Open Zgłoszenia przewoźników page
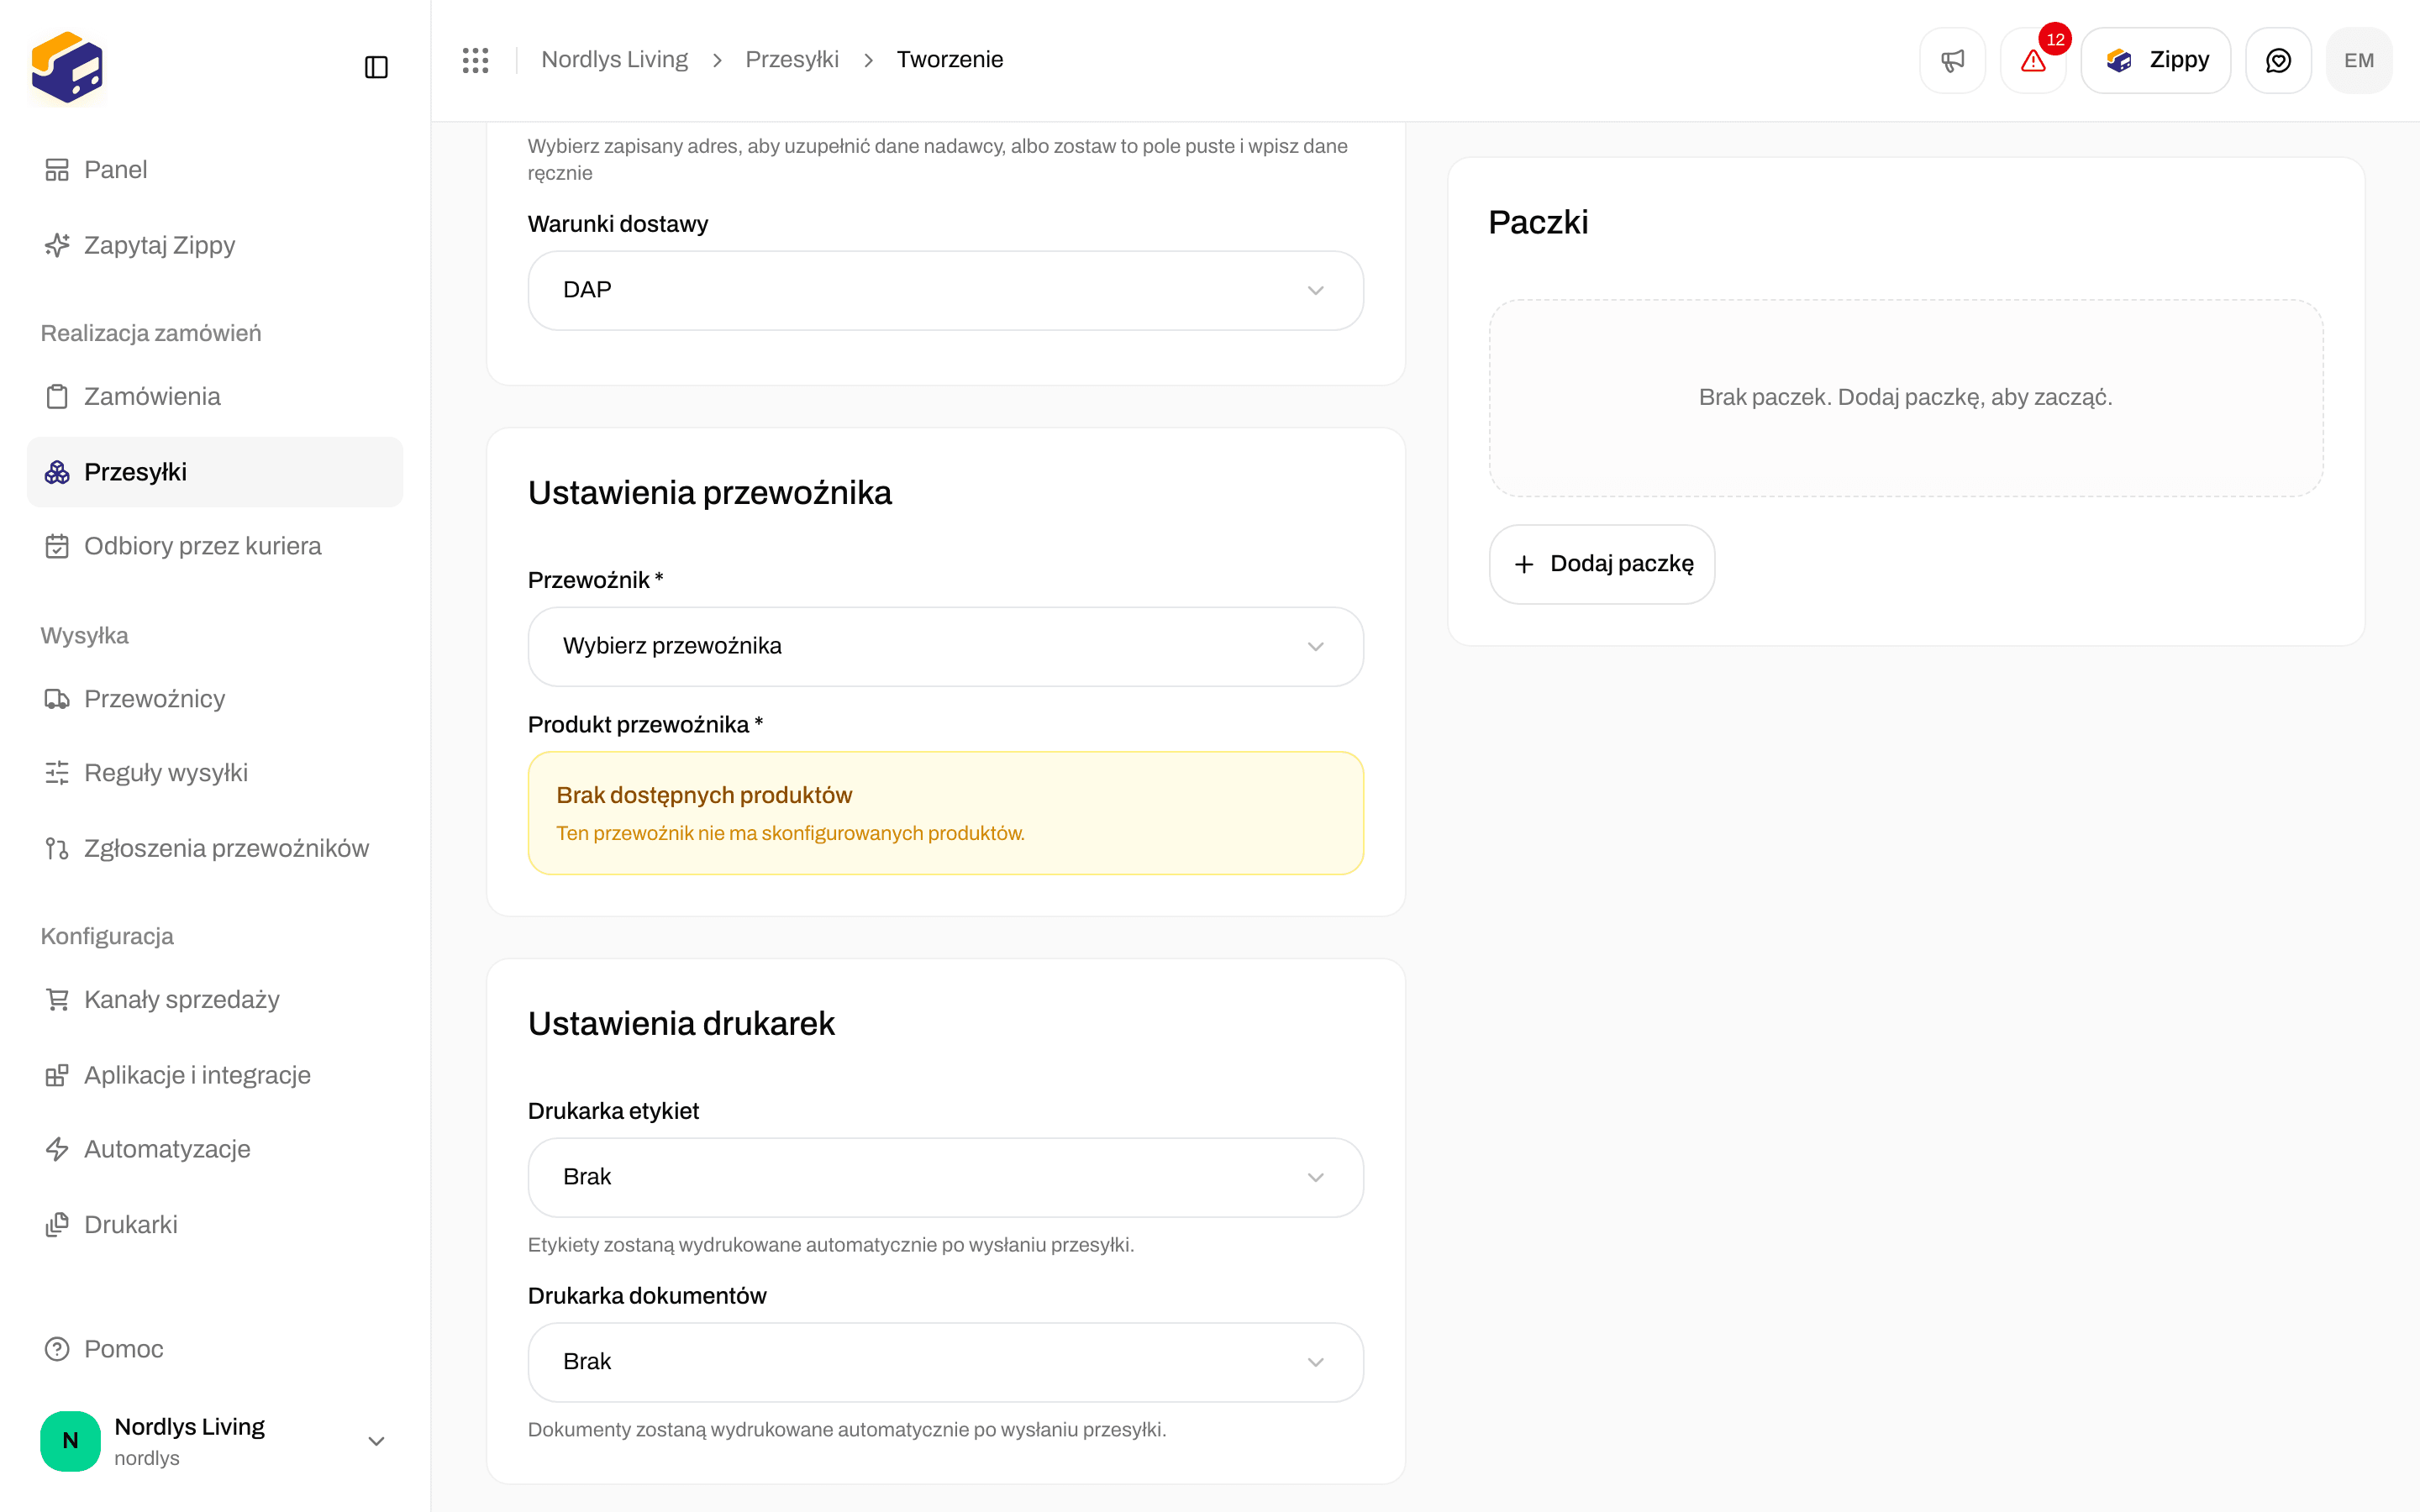This screenshot has height=1512, width=2420. tap(215, 848)
